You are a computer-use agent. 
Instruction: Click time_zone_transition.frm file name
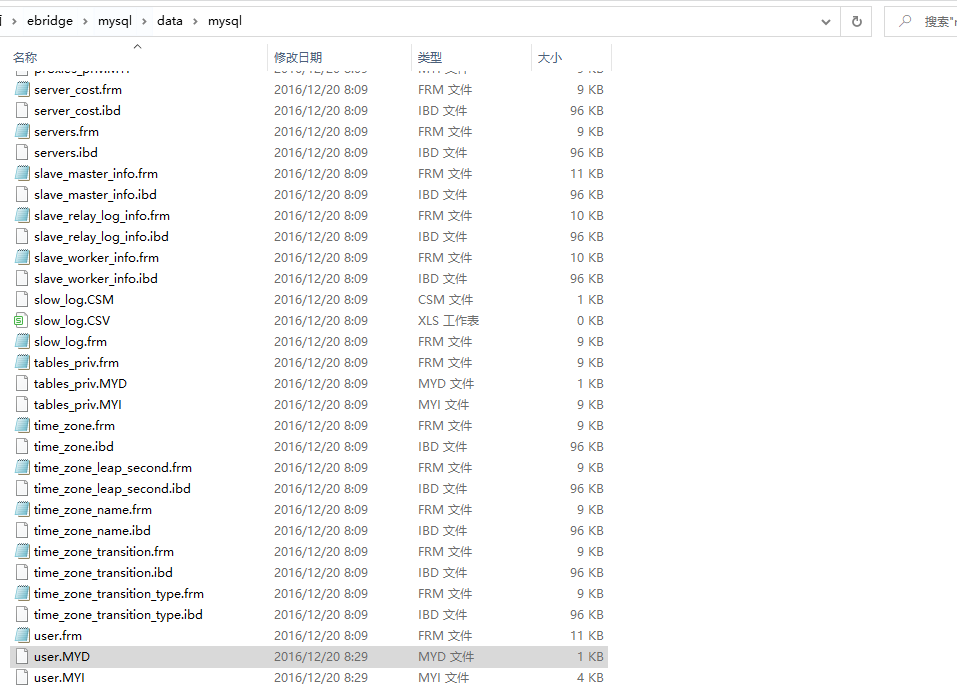point(104,552)
